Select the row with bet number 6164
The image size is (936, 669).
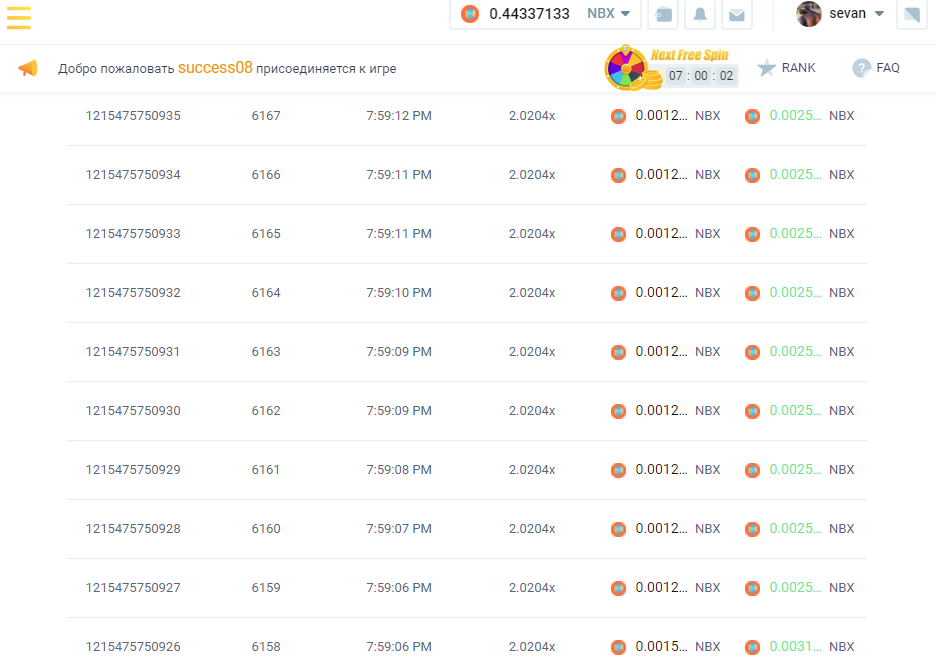click(266, 293)
